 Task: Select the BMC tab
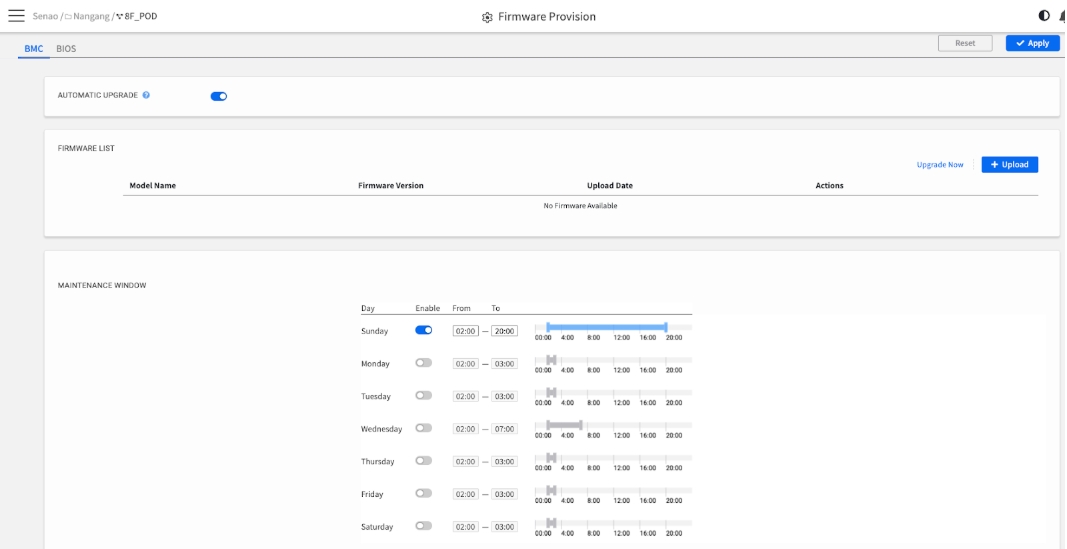(33, 48)
